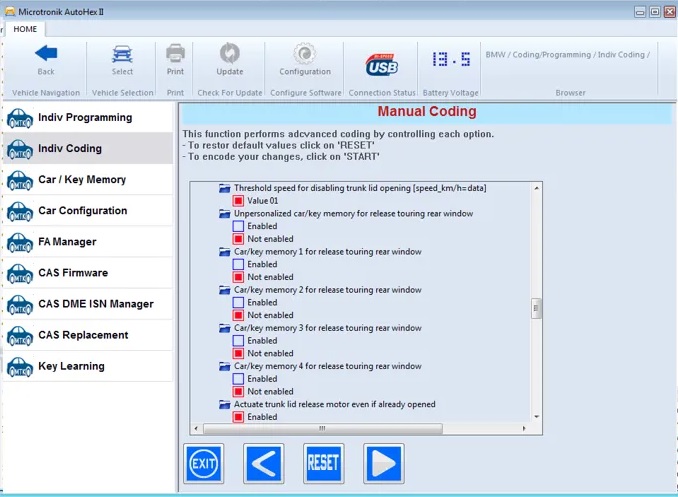Click the Manual Coding heading

427,112
